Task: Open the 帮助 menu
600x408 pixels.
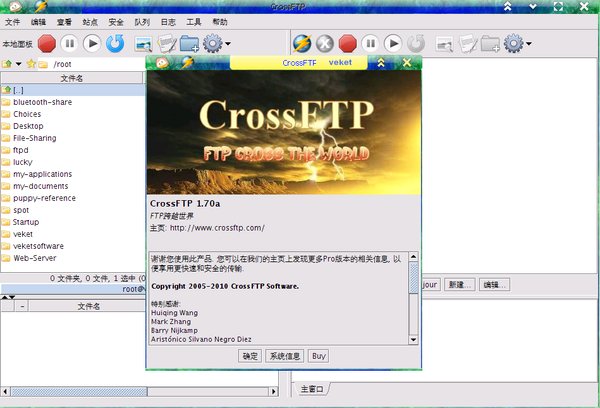Action: (x=220, y=22)
